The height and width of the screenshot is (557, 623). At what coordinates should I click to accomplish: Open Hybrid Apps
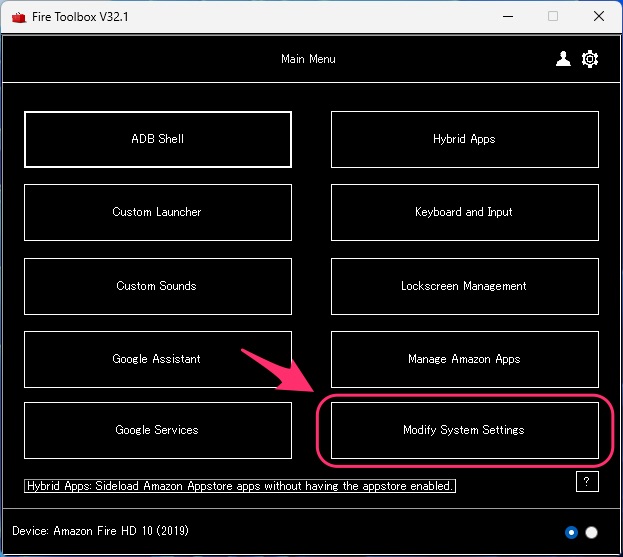coord(464,139)
